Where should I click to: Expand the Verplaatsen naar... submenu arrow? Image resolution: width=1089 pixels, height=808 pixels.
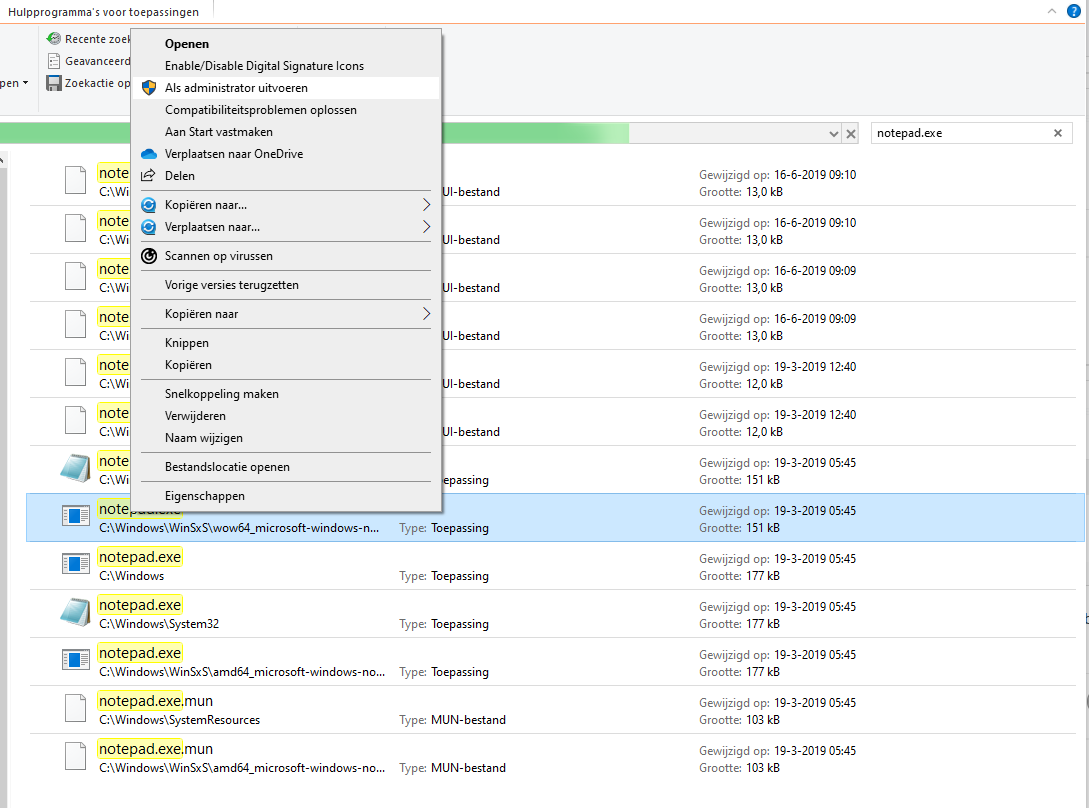(x=426, y=227)
